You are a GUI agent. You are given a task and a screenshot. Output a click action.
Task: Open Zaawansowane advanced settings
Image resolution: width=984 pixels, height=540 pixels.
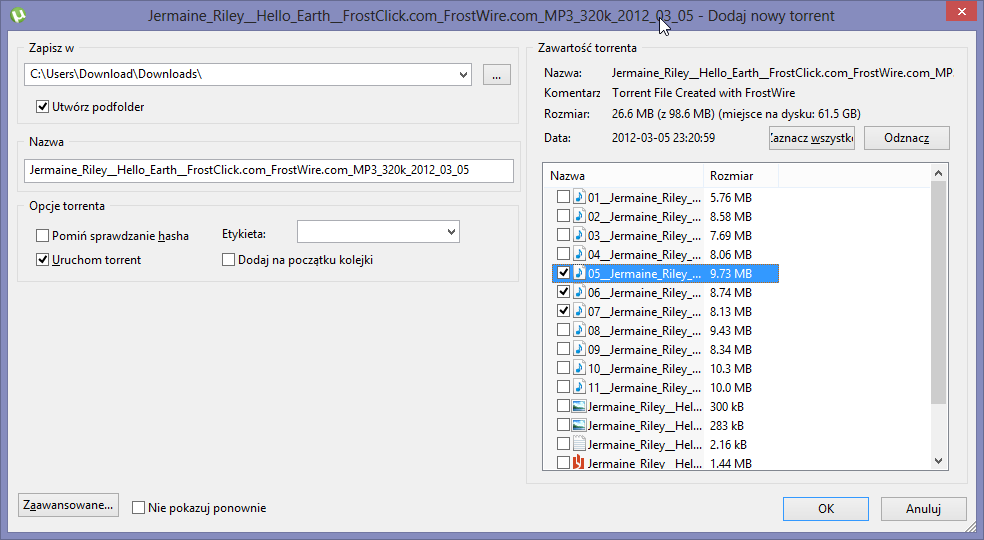pos(68,505)
